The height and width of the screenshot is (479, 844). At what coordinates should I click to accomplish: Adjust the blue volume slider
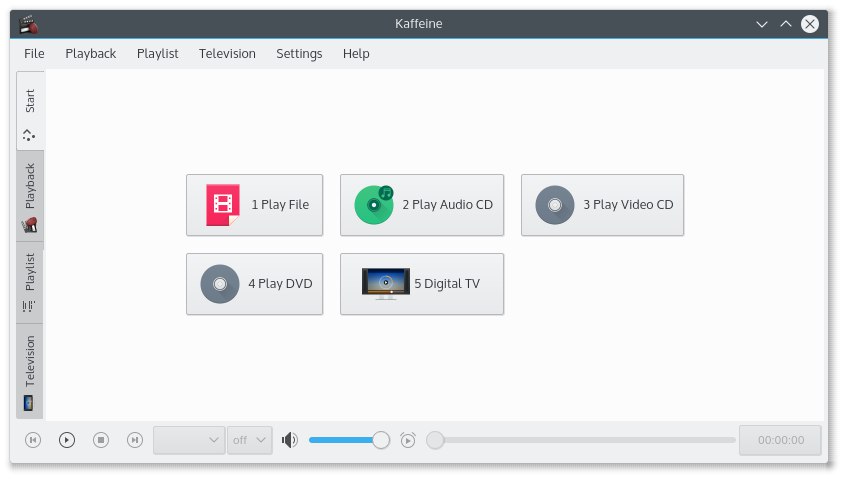pos(349,440)
